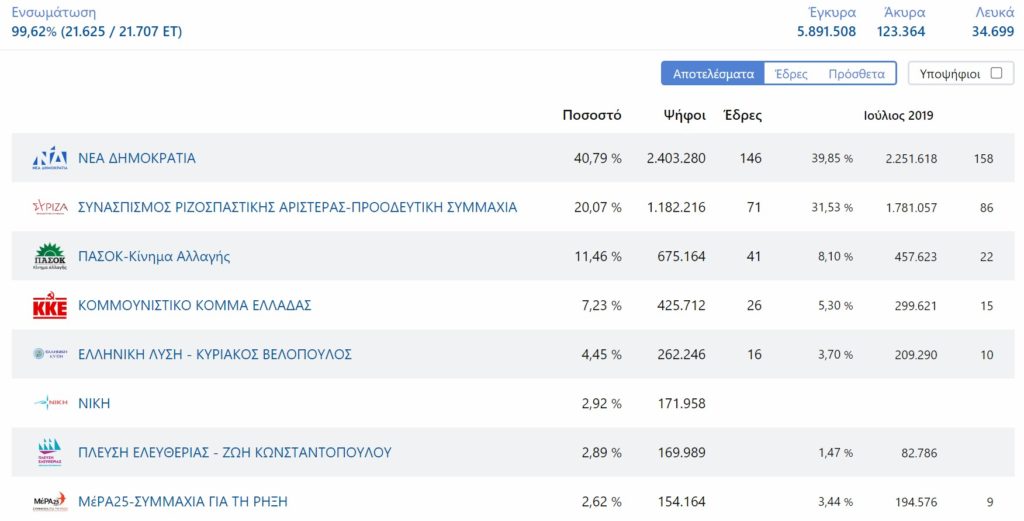Open the ΝΙΚΗ party name link

point(94,403)
